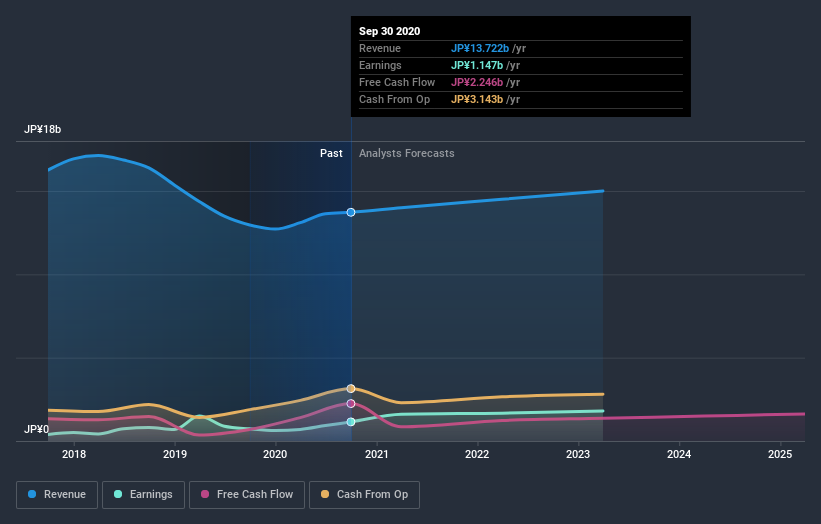Viewport: 821px width, 524px height.
Task: Click the 2019 x-axis label
Action: [x=175, y=454]
